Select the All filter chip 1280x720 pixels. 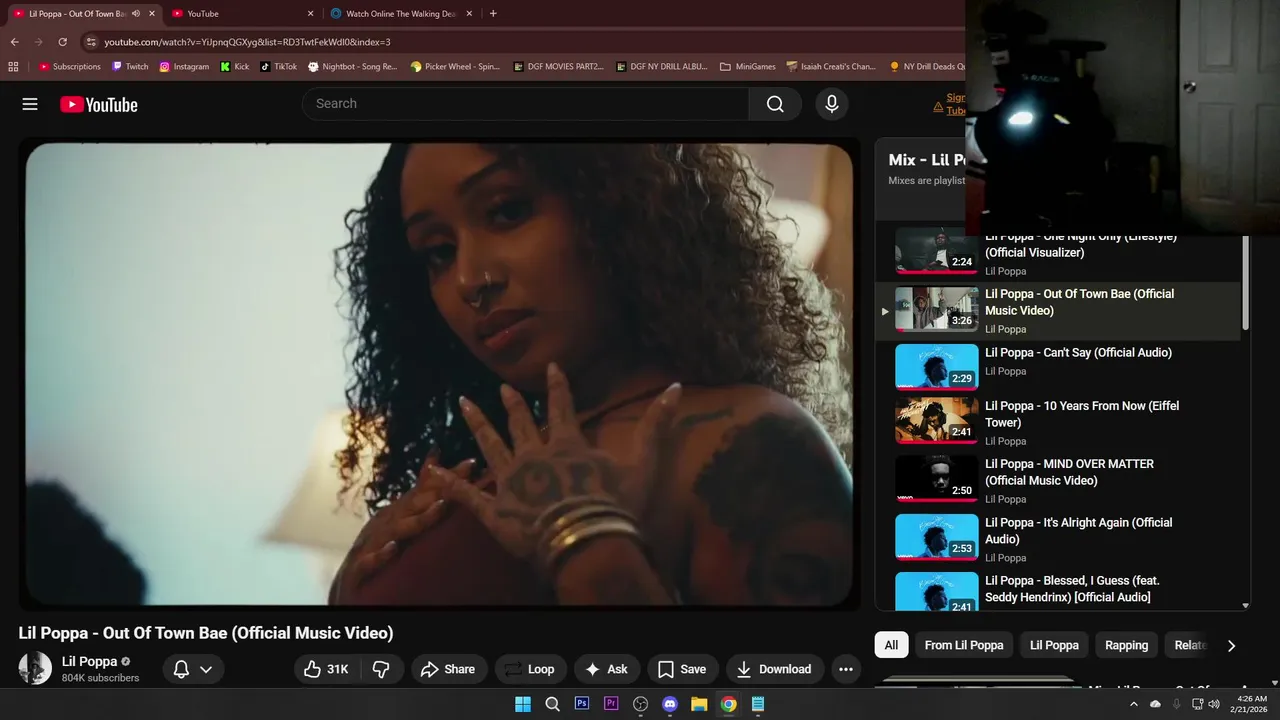pos(891,645)
